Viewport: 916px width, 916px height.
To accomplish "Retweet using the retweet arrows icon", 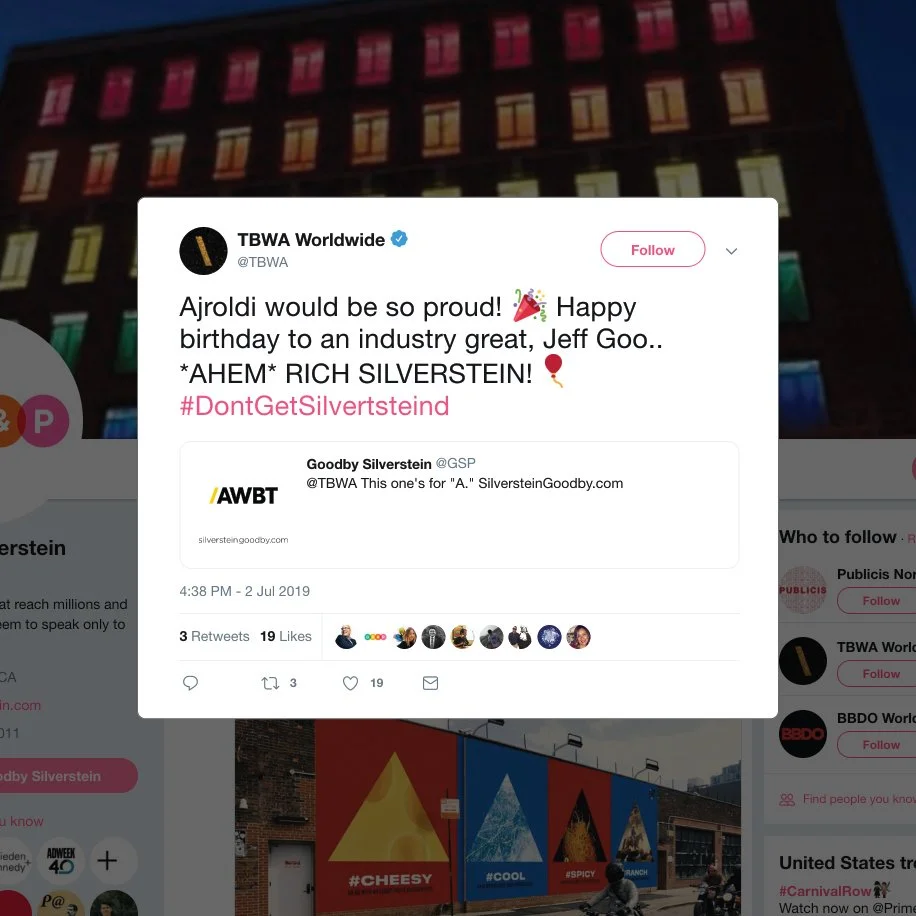I will [270, 683].
